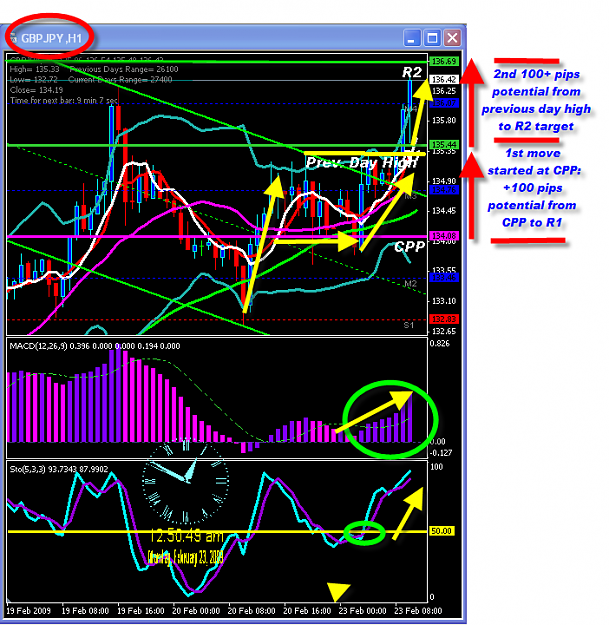This screenshot has height=625, width=609.
Task: Click the 12:50:49 am clock readout
Action: [186, 536]
